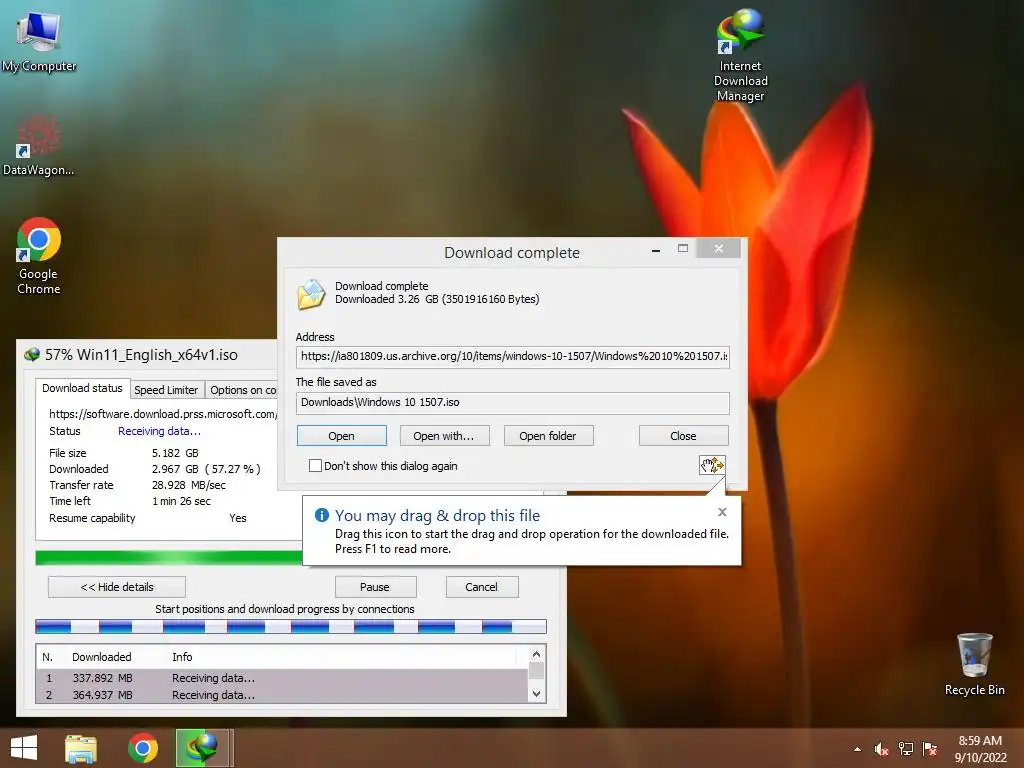This screenshot has width=1024, height=768.
Task: Maximize the Download complete dialog
Action: click(682, 249)
